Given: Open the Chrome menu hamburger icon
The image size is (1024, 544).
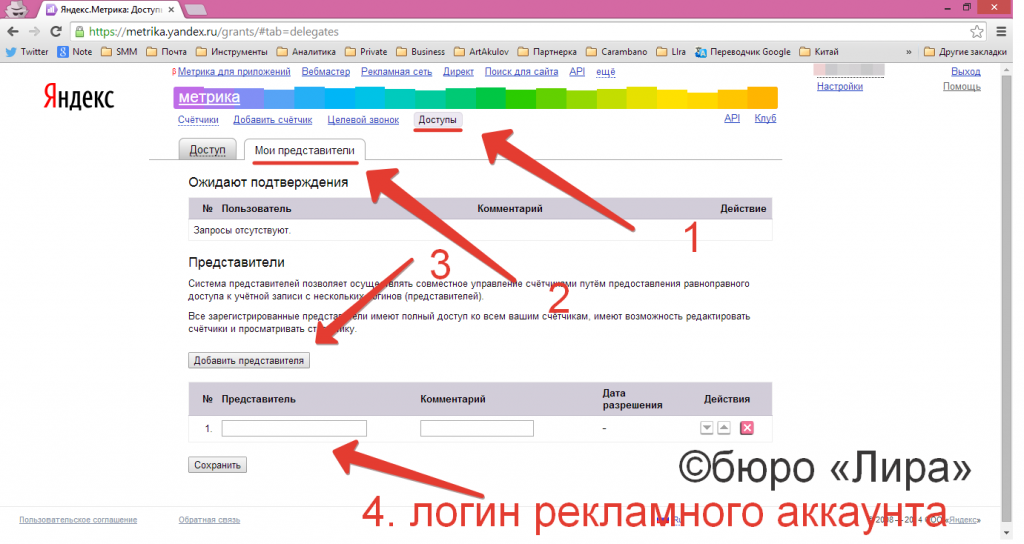Looking at the screenshot, I should click(x=1001, y=31).
